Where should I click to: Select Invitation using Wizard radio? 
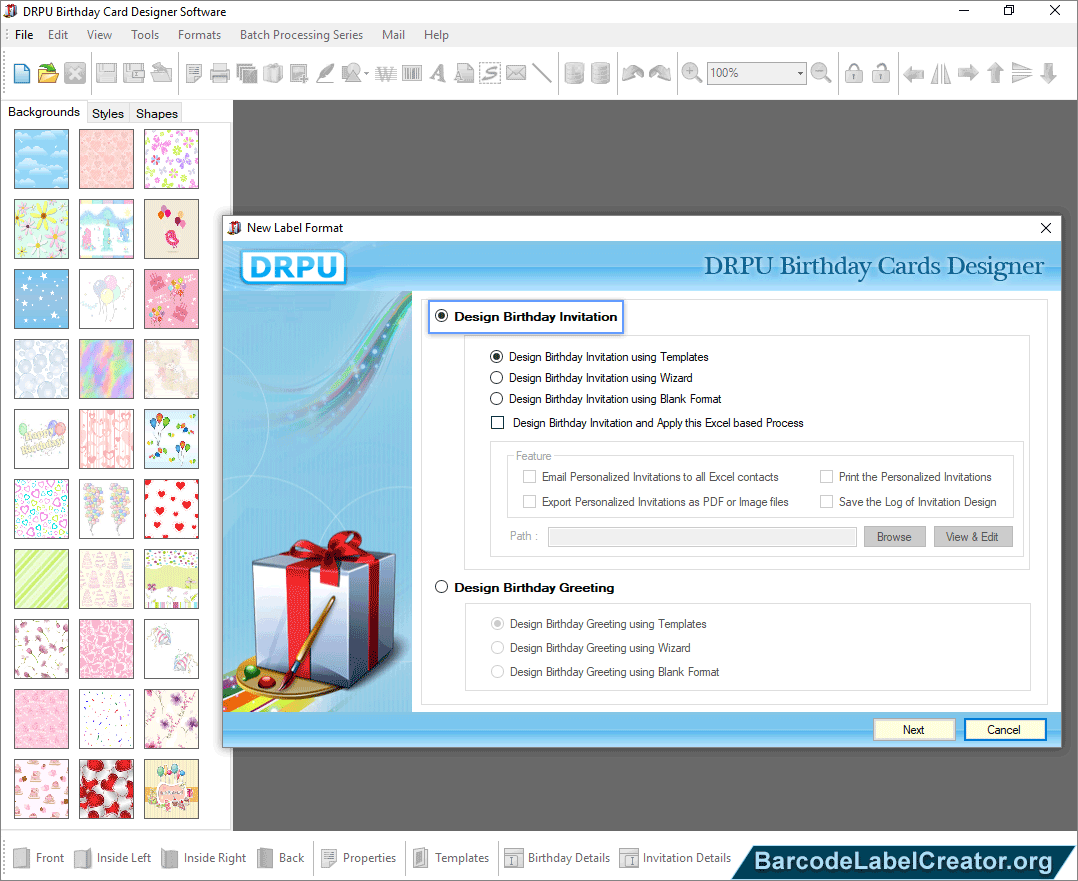point(496,378)
